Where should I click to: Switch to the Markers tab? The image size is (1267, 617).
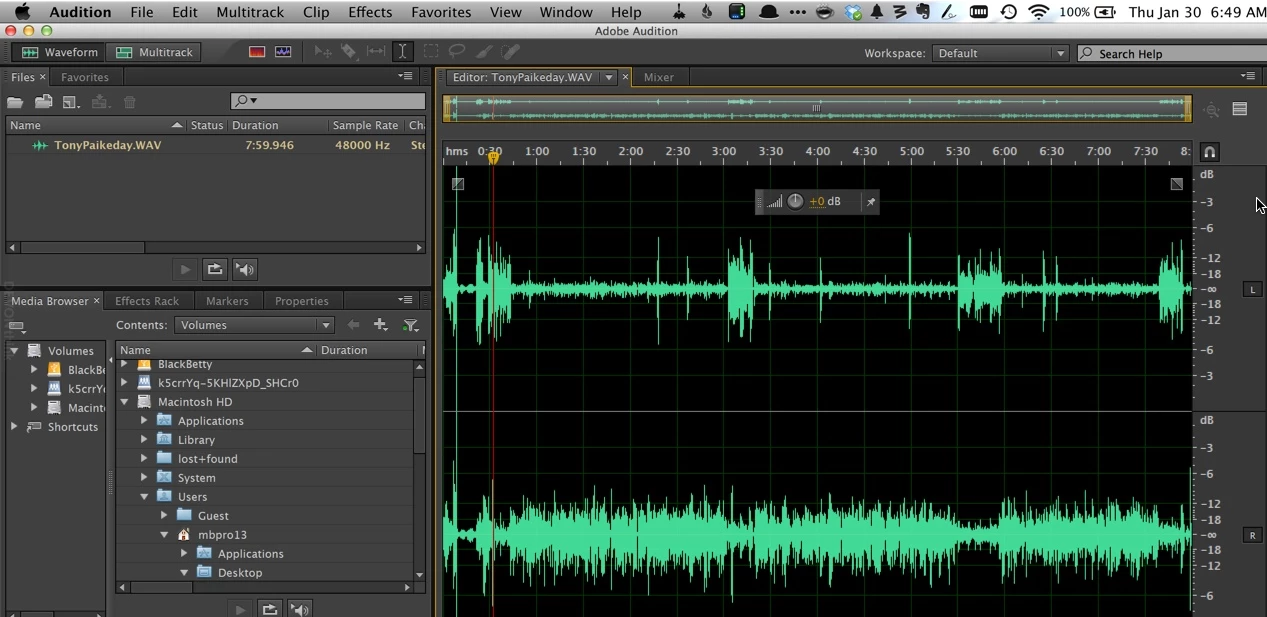pos(227,301)
